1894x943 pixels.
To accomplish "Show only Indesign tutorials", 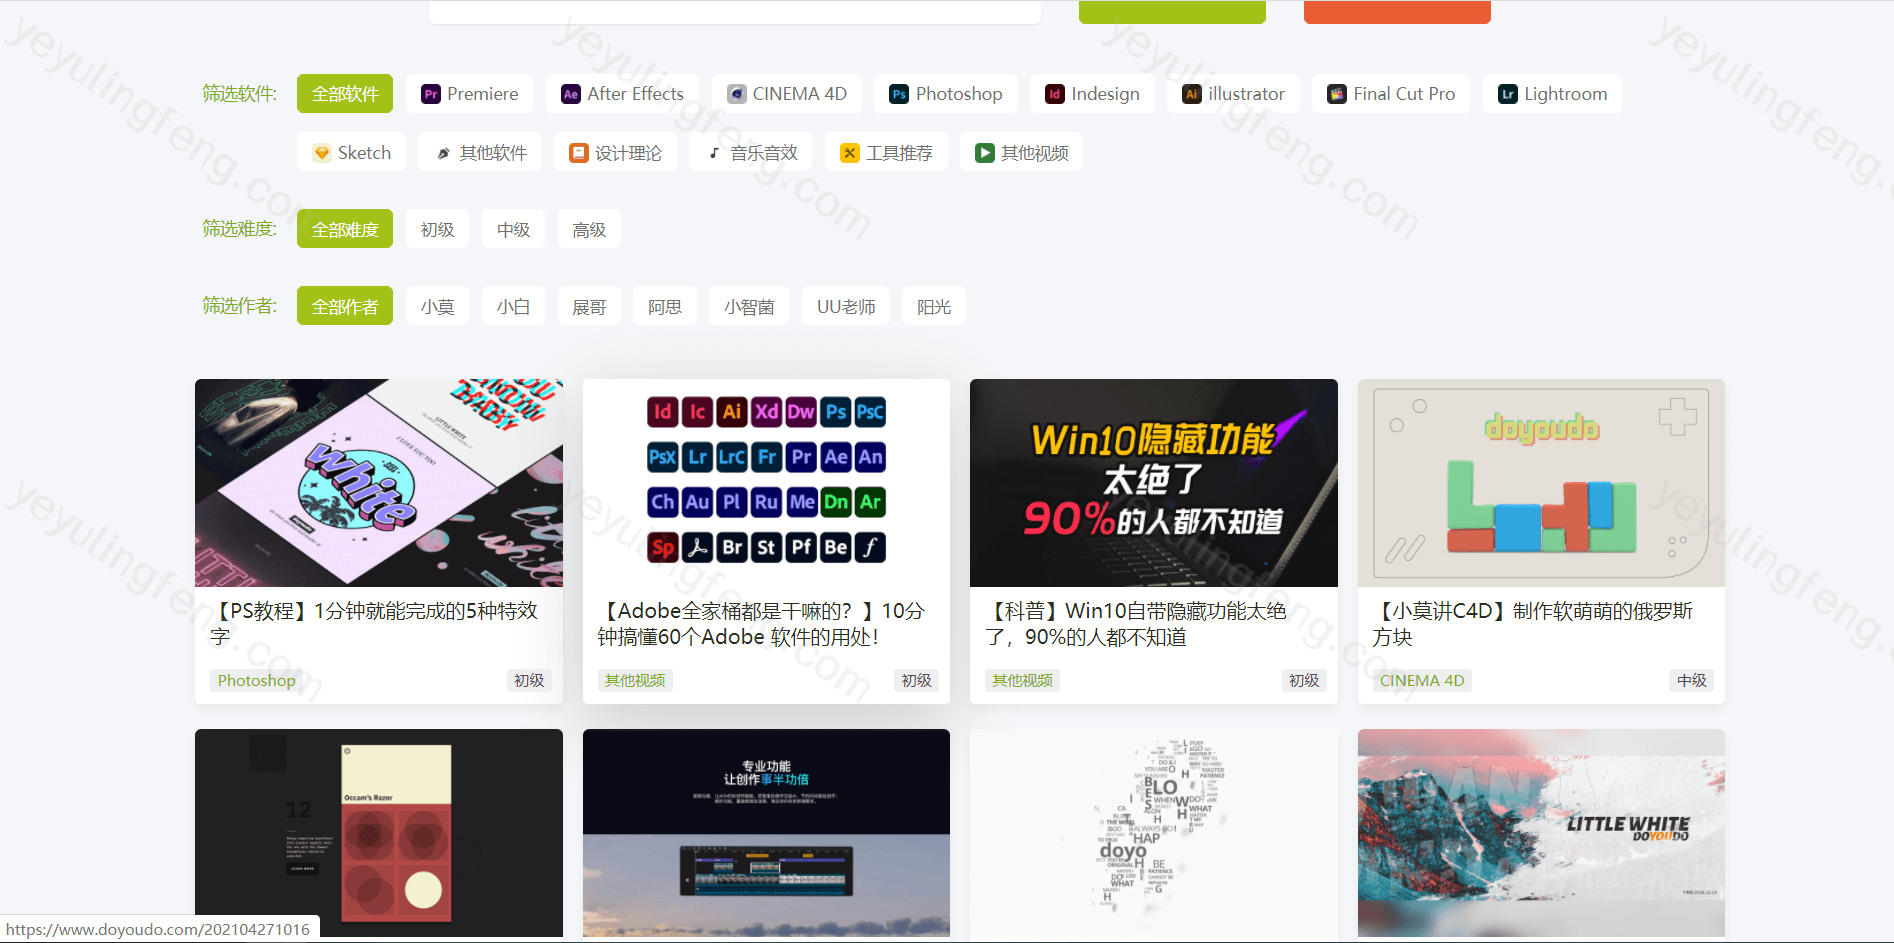I will pos(1093,94).
